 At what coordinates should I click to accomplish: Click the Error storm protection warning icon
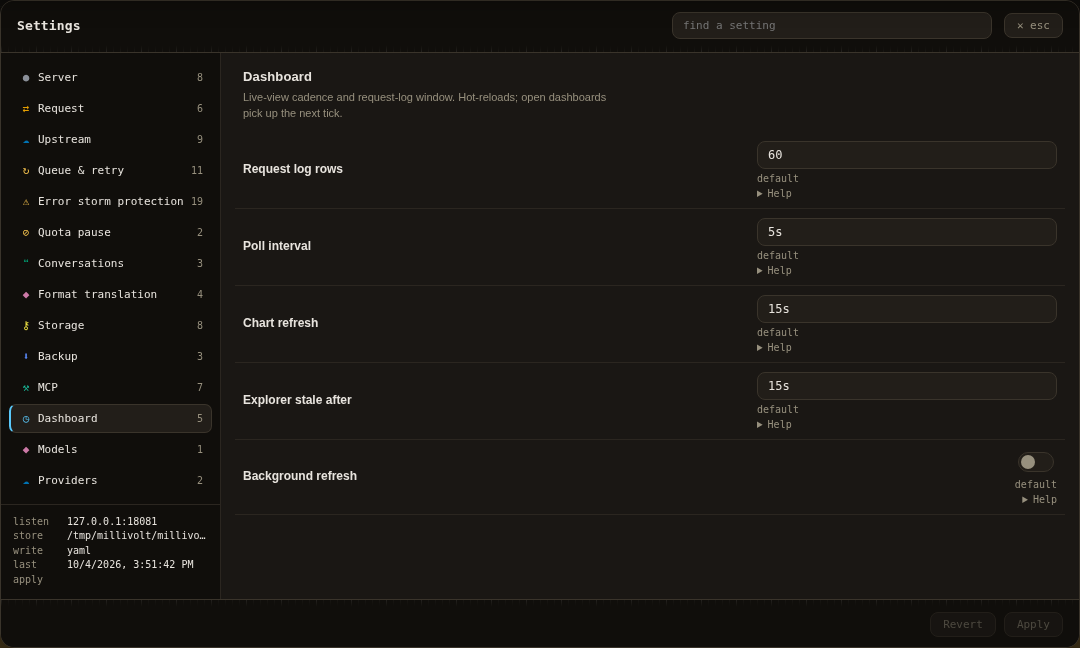pyautogui.click(x=25, y=202)
